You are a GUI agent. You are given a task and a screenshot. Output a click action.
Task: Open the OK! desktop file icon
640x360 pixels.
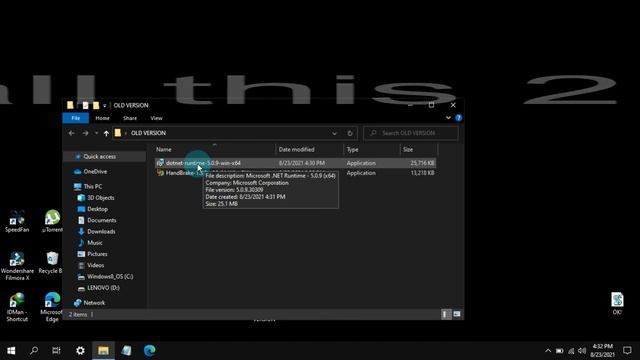617,304
